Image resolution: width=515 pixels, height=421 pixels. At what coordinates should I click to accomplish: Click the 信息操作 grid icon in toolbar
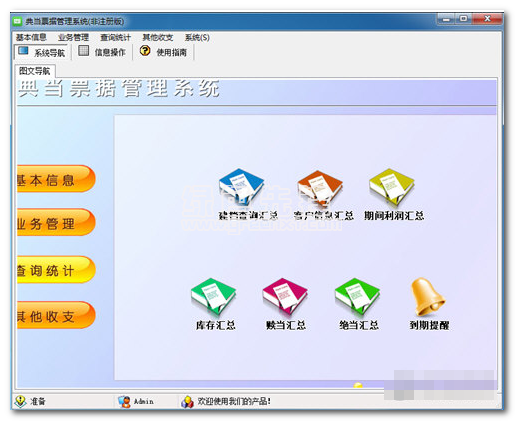83,51
